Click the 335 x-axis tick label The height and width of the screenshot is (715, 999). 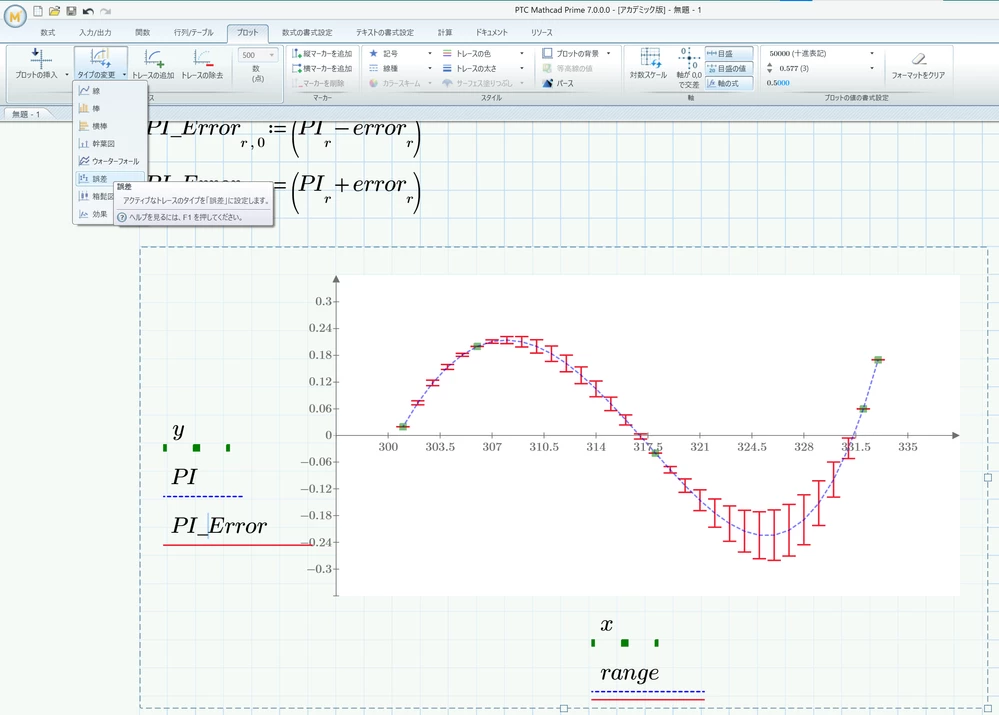[x=908, y=447]
